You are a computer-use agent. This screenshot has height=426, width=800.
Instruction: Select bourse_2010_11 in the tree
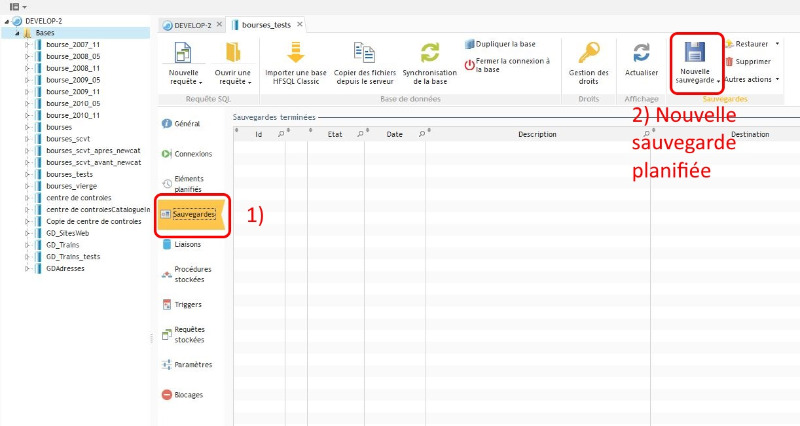pyautogui.click(x=73, y=115)
